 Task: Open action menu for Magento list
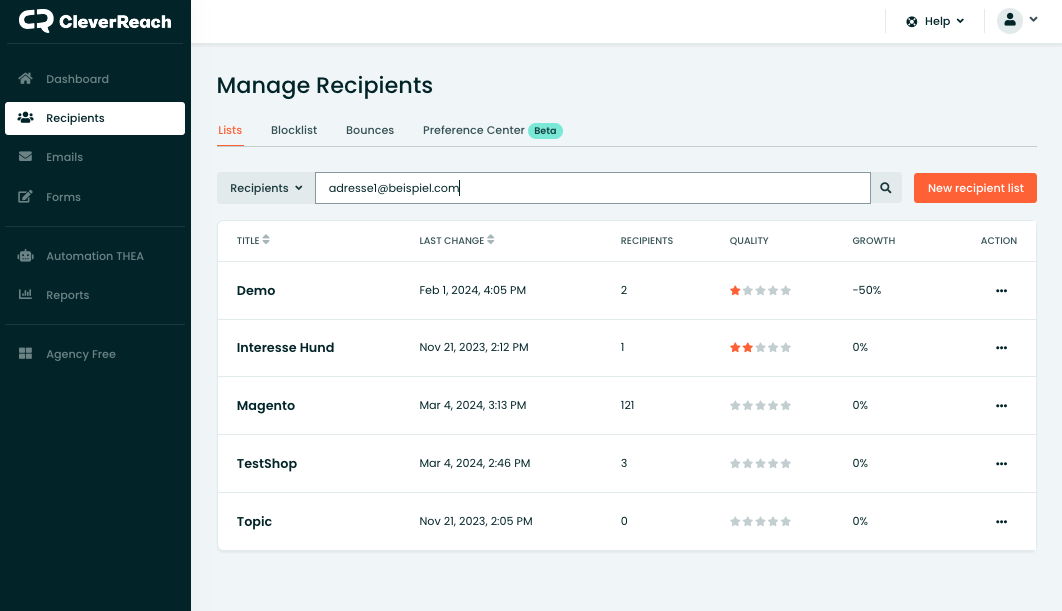(1001, 406)
